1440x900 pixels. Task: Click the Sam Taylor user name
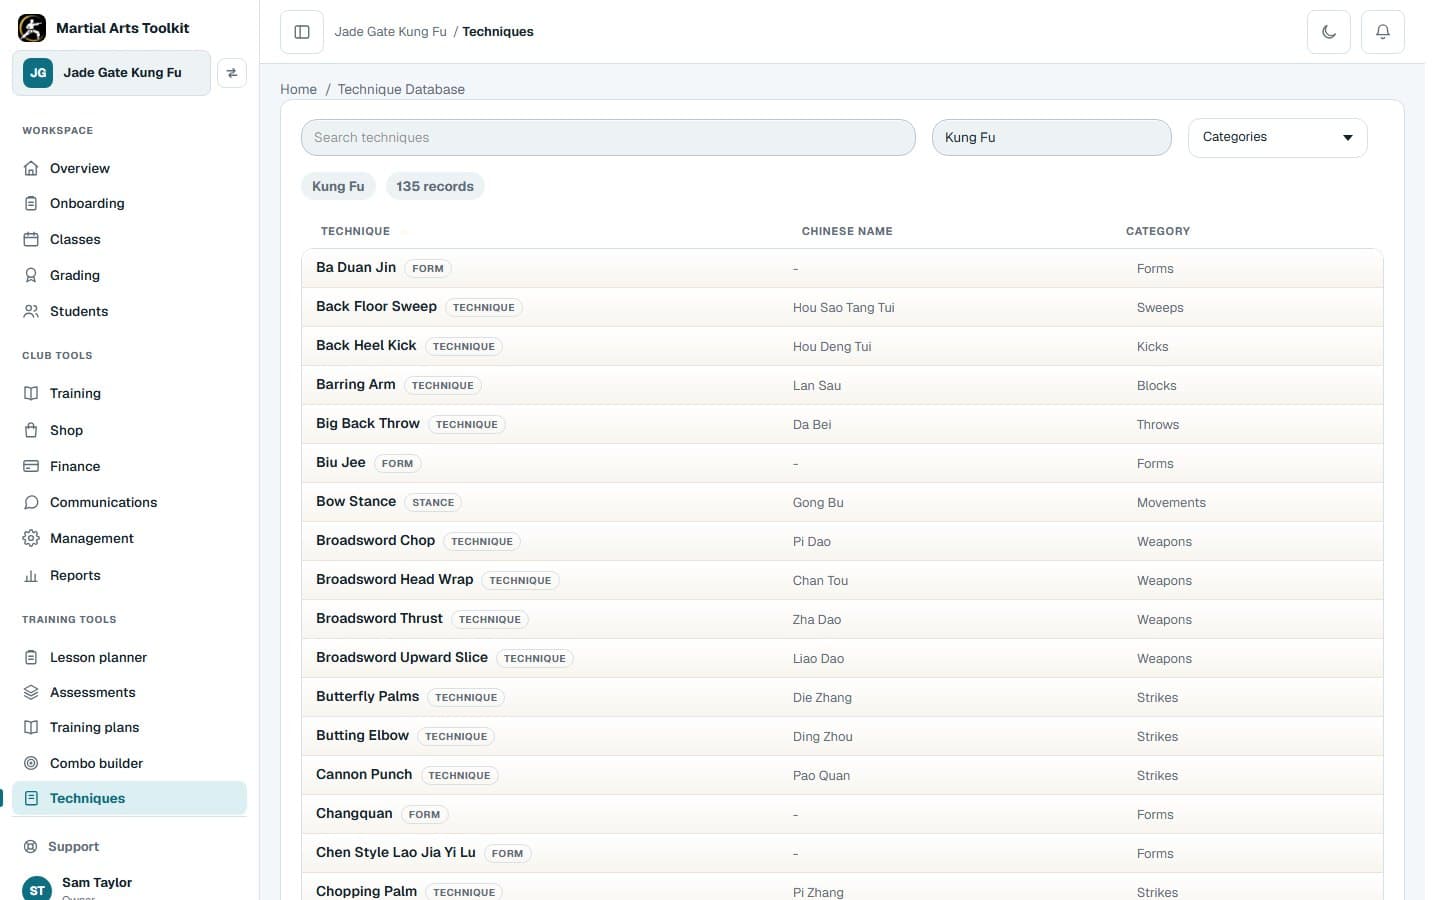97,882
